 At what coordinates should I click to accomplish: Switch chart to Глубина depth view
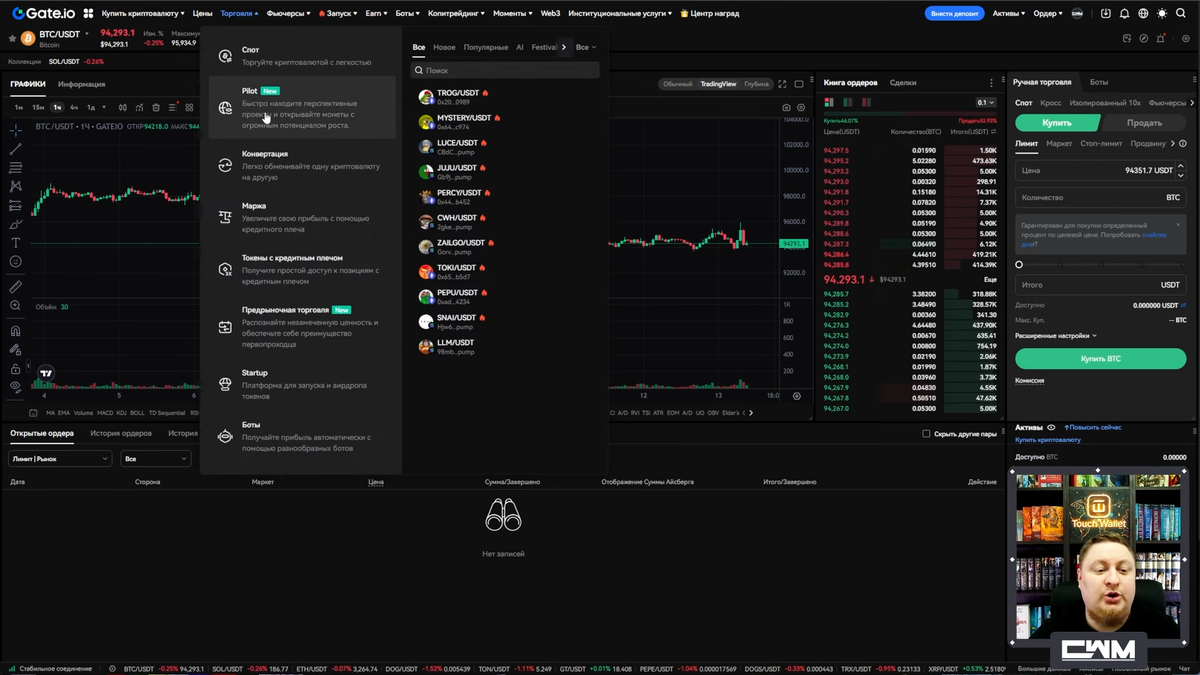pos(756,84)
